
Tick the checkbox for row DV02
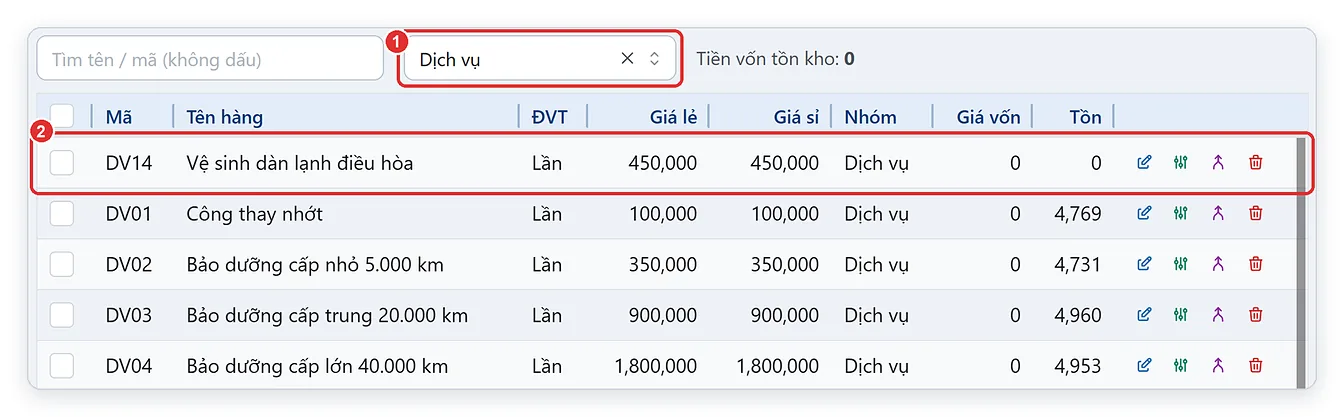tap(62, 264)
